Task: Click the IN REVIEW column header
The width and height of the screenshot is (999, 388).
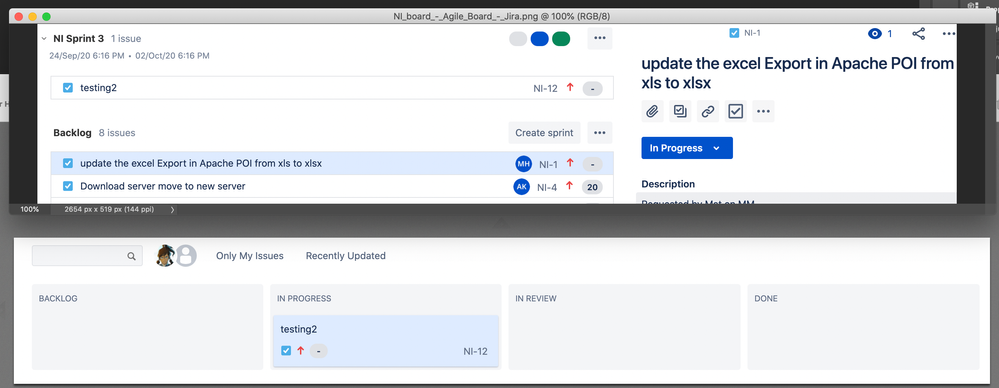Action: pos(536,298)
